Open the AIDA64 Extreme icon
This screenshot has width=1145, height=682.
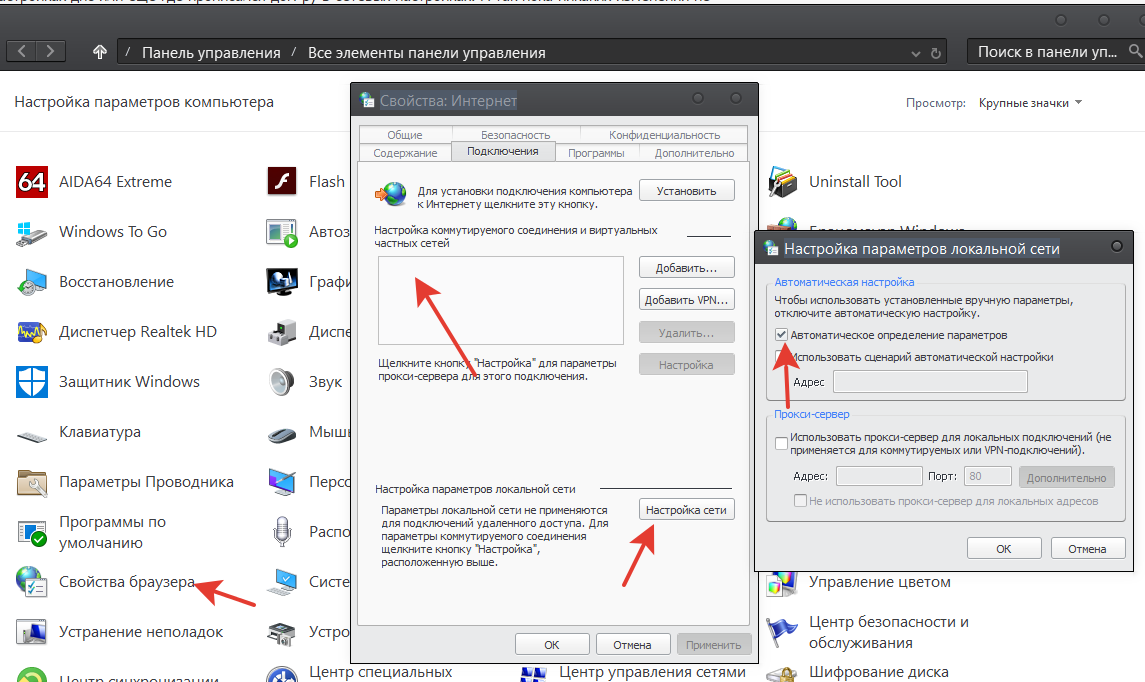(x=32, y=182)
